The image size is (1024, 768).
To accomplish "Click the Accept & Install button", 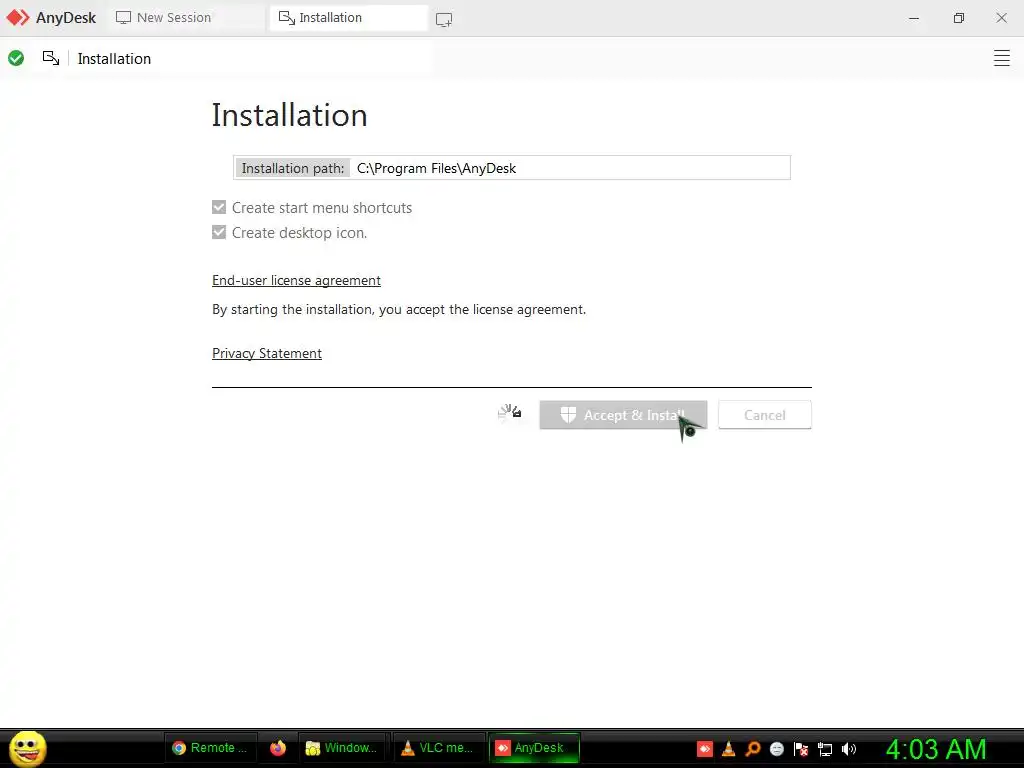I will [623, 415].
